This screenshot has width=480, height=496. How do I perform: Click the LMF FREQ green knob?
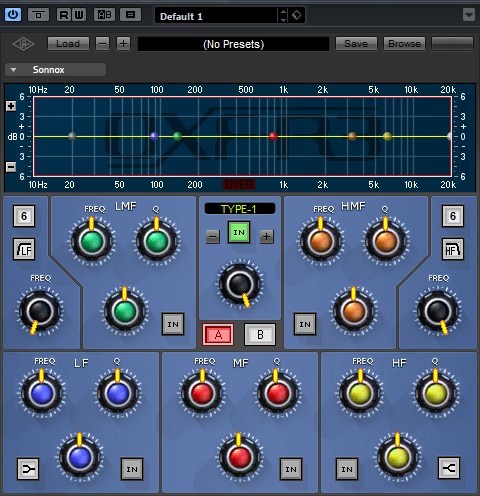pyautogui.click(x=92, y=241)
